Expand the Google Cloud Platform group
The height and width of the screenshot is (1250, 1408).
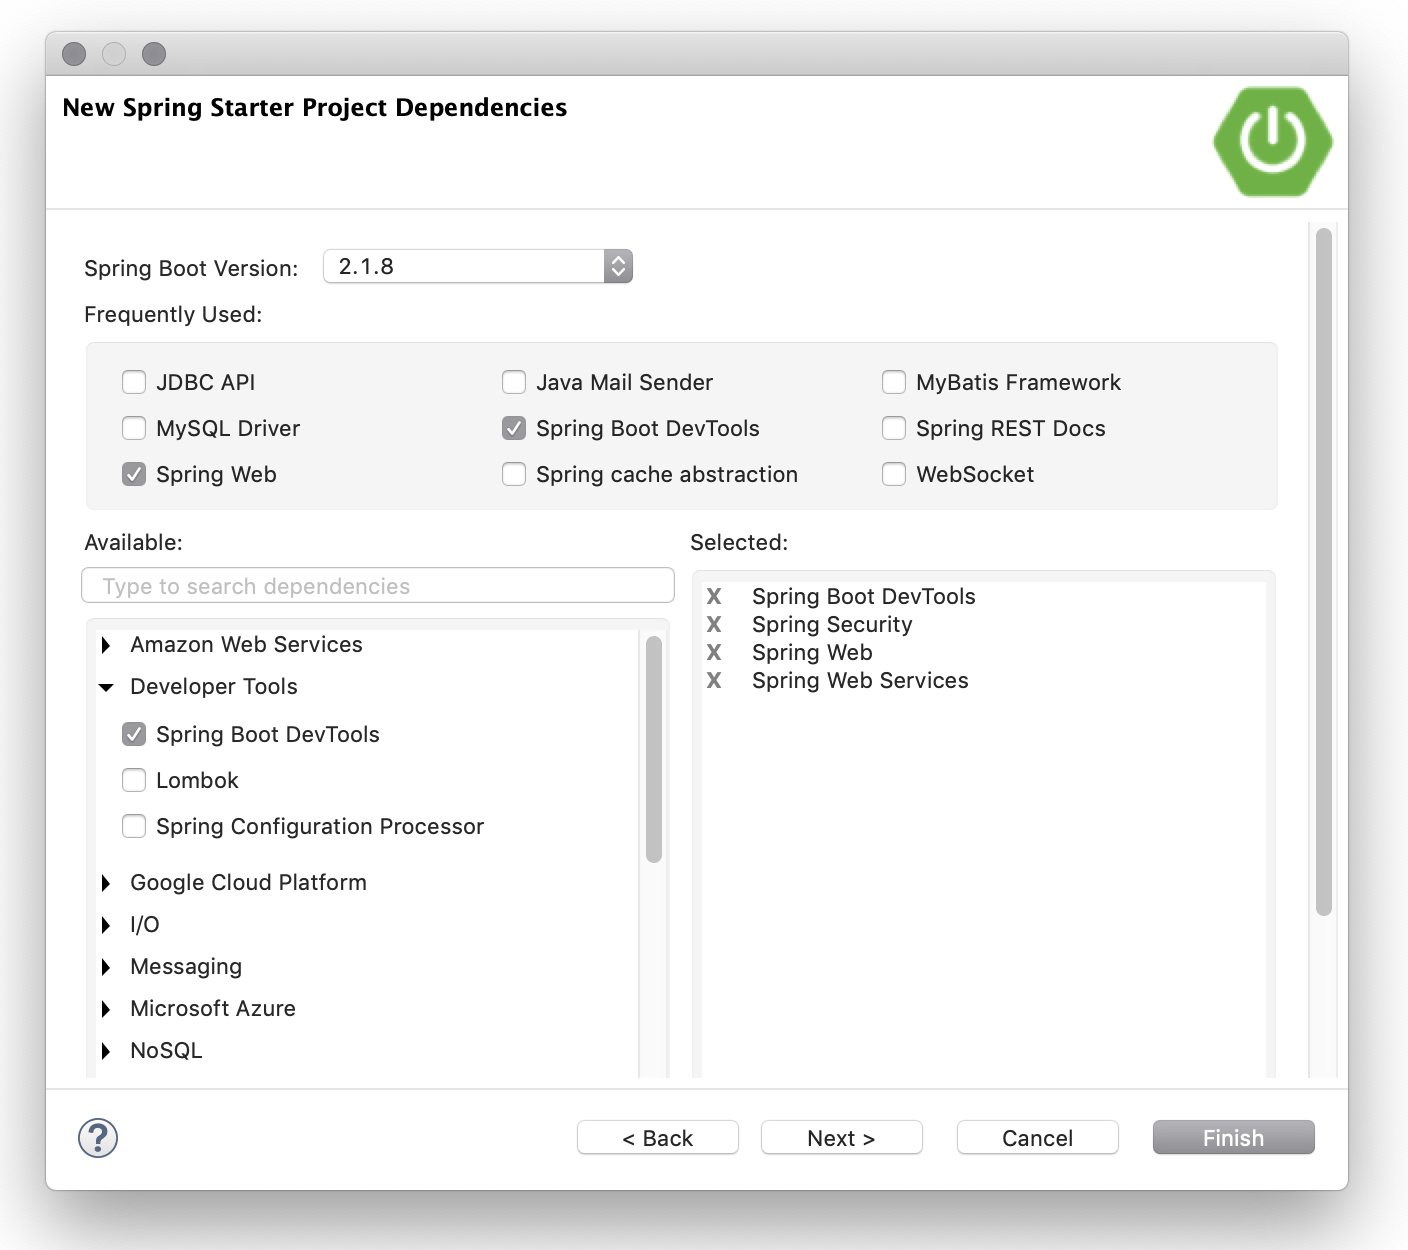pyautogui.click(x=106, y=883)
